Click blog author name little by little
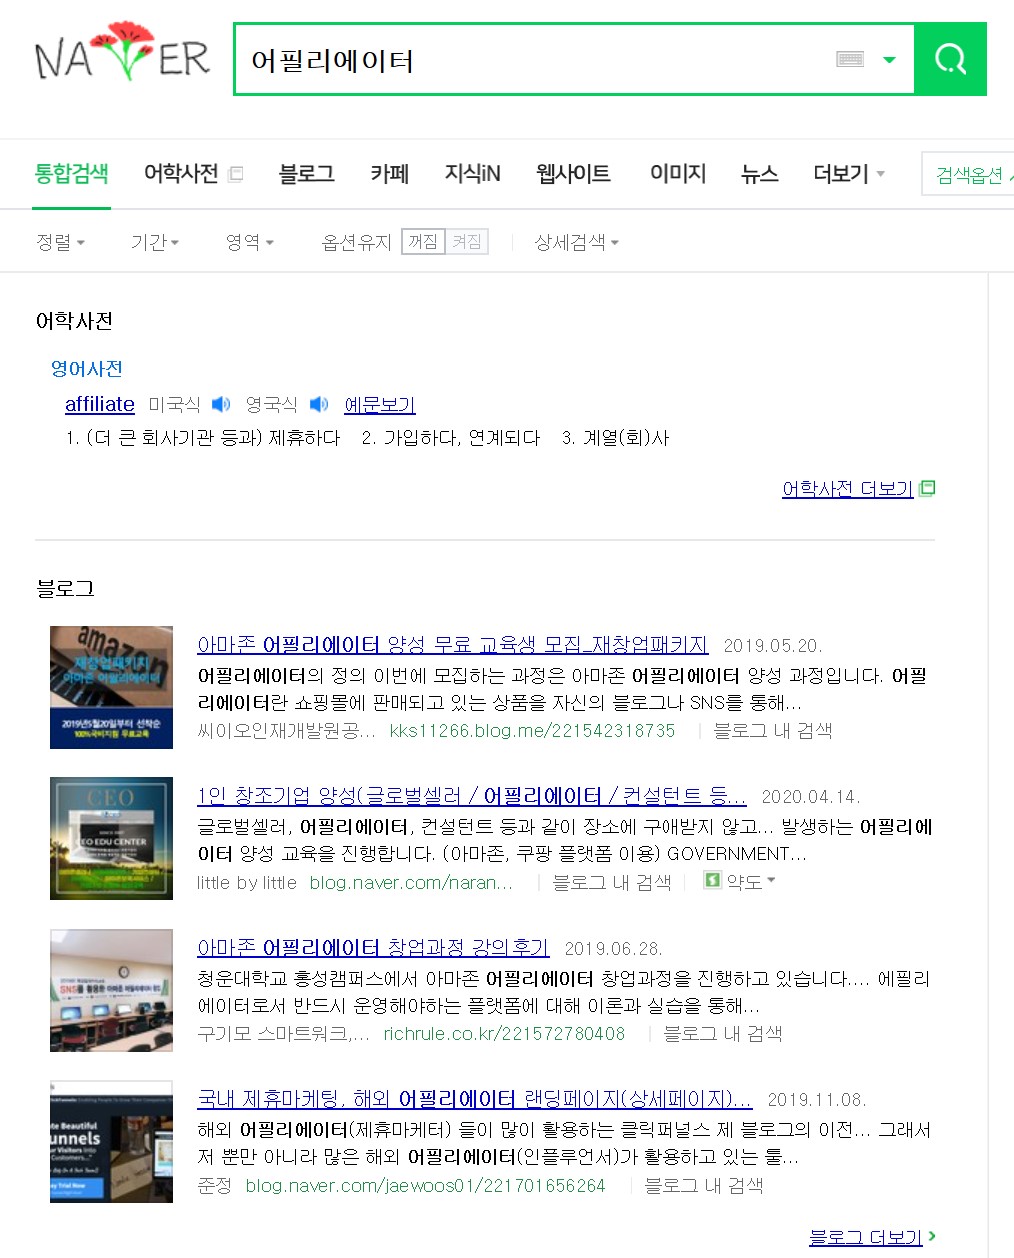The height and width of the screenshot is (1258, 1014). click(247, 882)
